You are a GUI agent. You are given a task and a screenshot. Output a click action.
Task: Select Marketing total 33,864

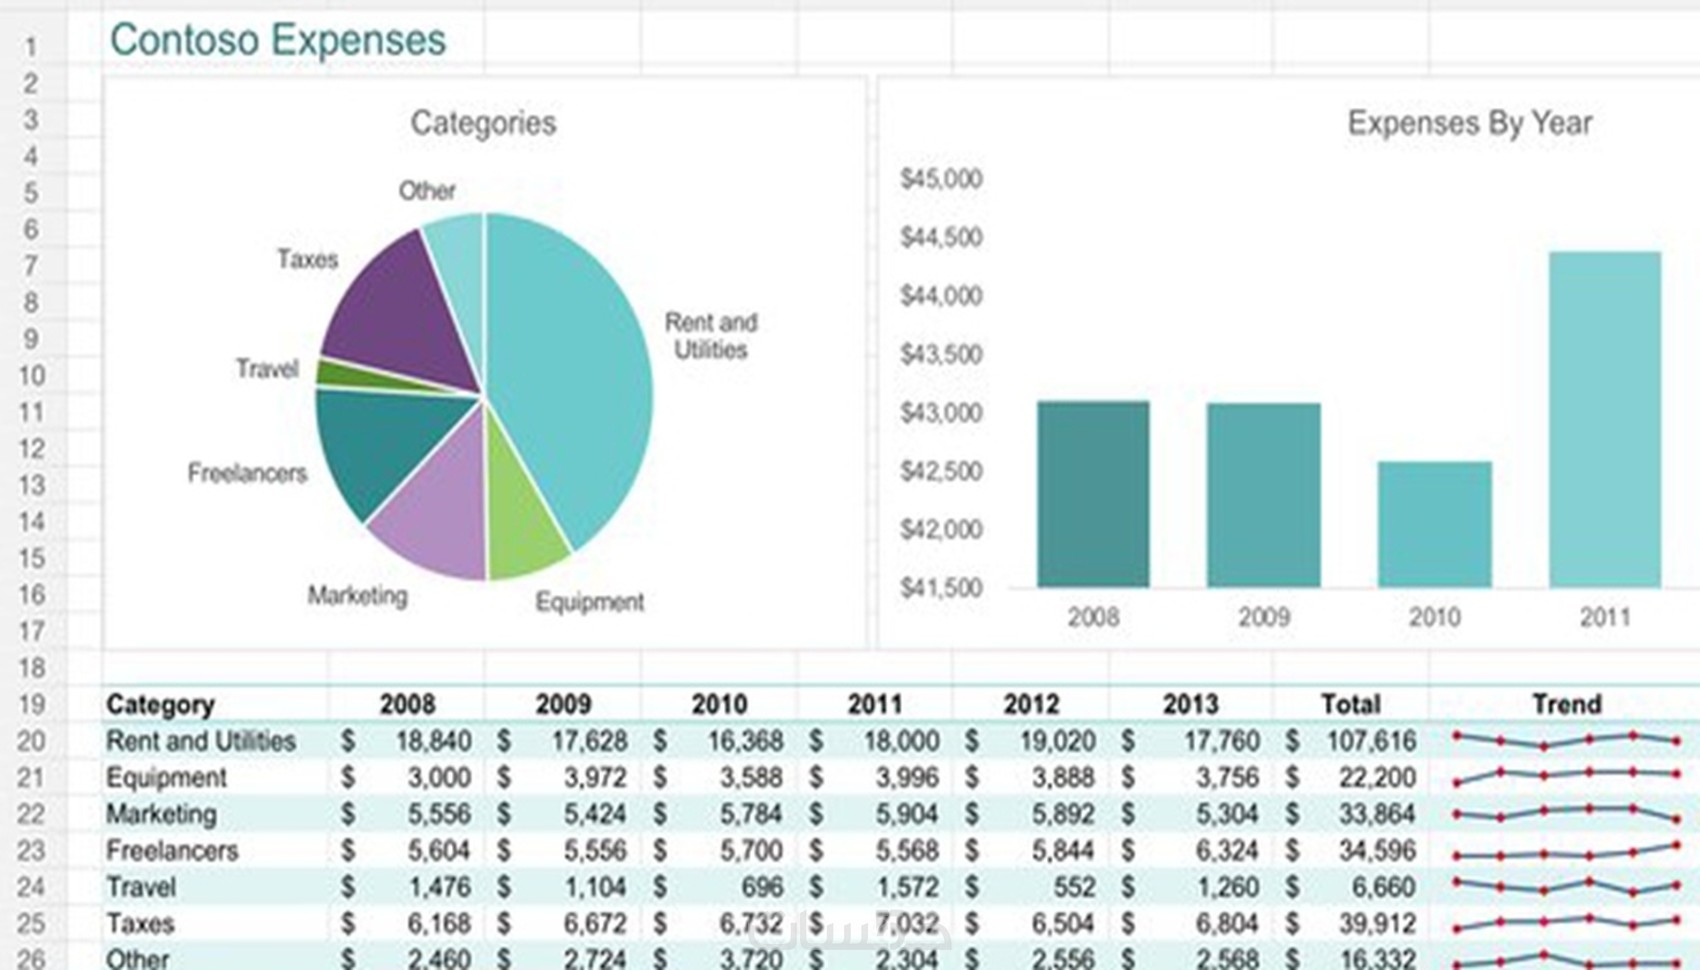tap(1350, 814)
